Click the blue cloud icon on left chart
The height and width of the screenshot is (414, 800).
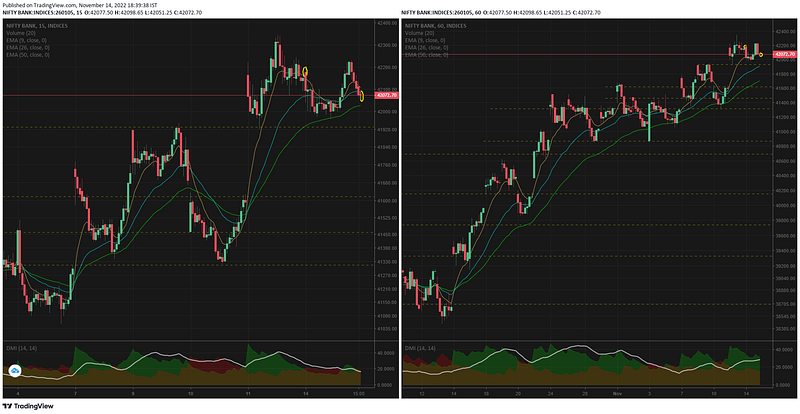coord(15,371)
